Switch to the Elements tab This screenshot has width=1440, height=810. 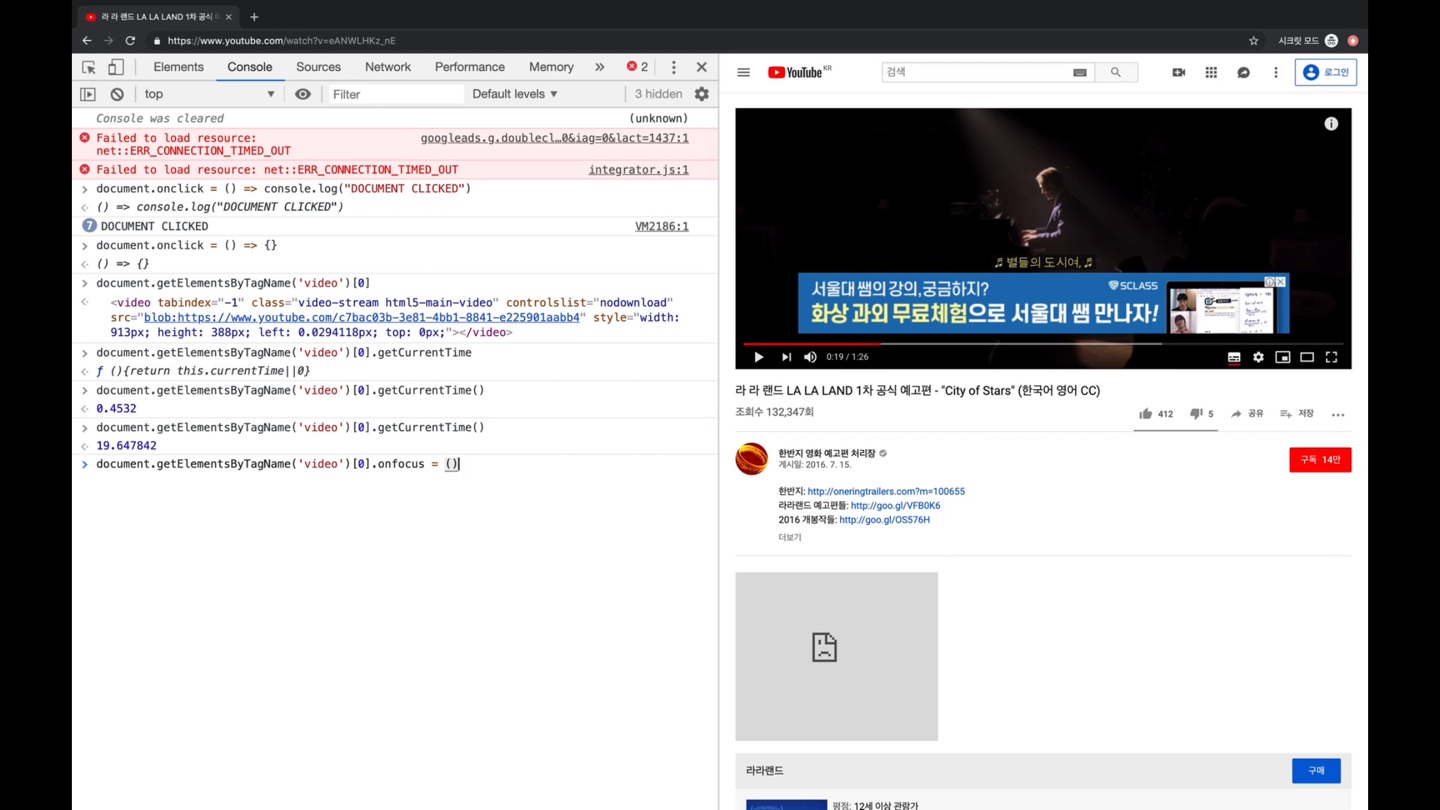point(178,67)
